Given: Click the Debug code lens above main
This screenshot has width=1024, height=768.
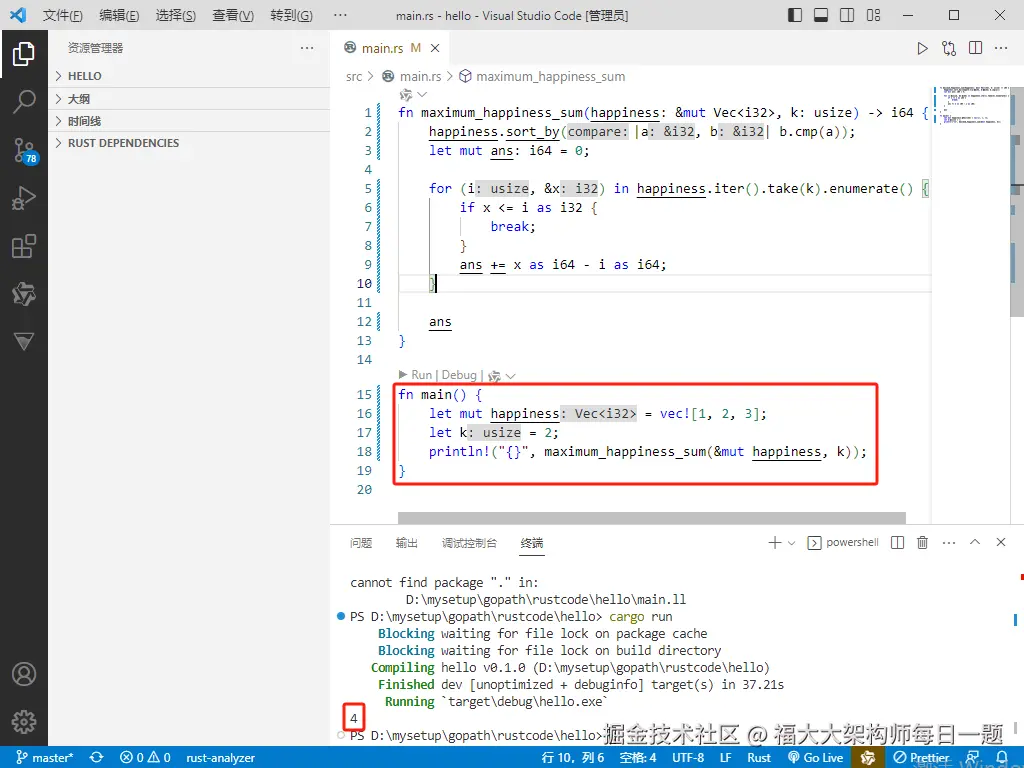Looking at the screenshot, I should [459, 375].
